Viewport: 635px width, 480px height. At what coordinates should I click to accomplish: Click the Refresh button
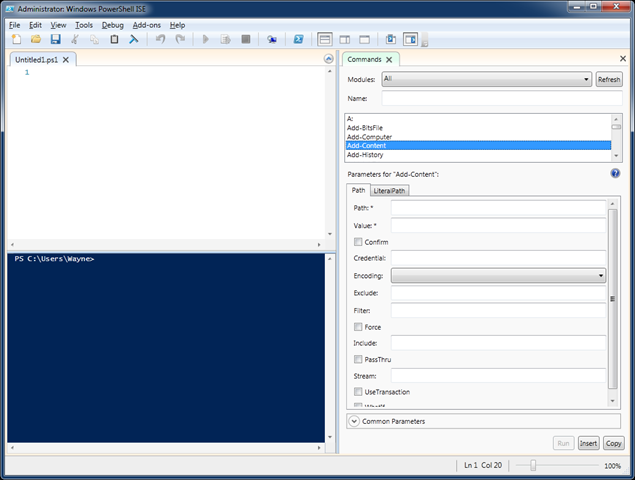tap(608, 79)
